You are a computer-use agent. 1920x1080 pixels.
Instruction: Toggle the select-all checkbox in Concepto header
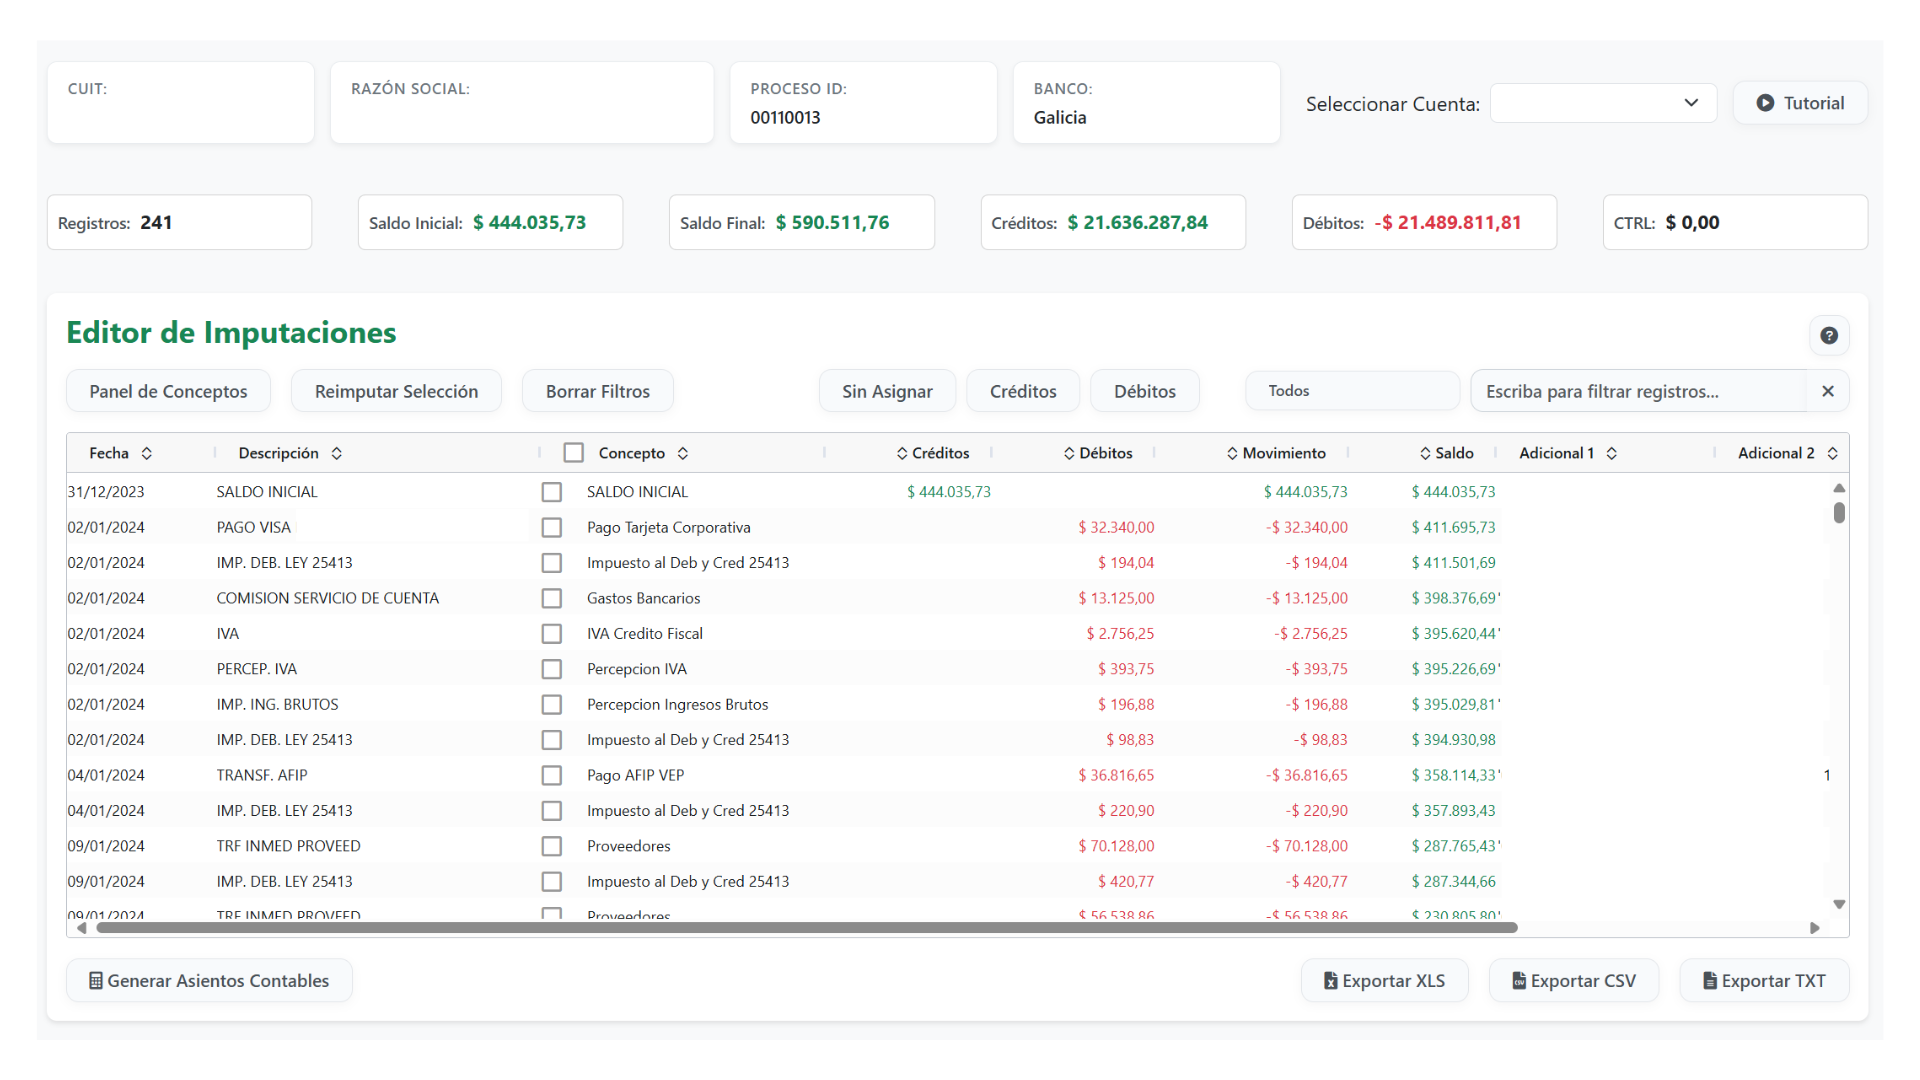(573, 453)
